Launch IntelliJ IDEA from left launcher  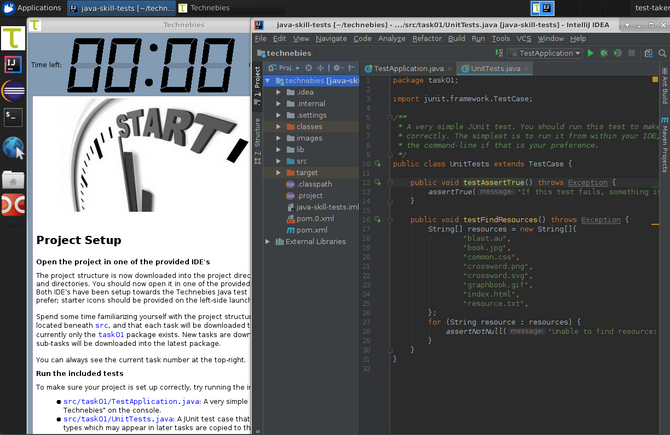coord(13,65)
